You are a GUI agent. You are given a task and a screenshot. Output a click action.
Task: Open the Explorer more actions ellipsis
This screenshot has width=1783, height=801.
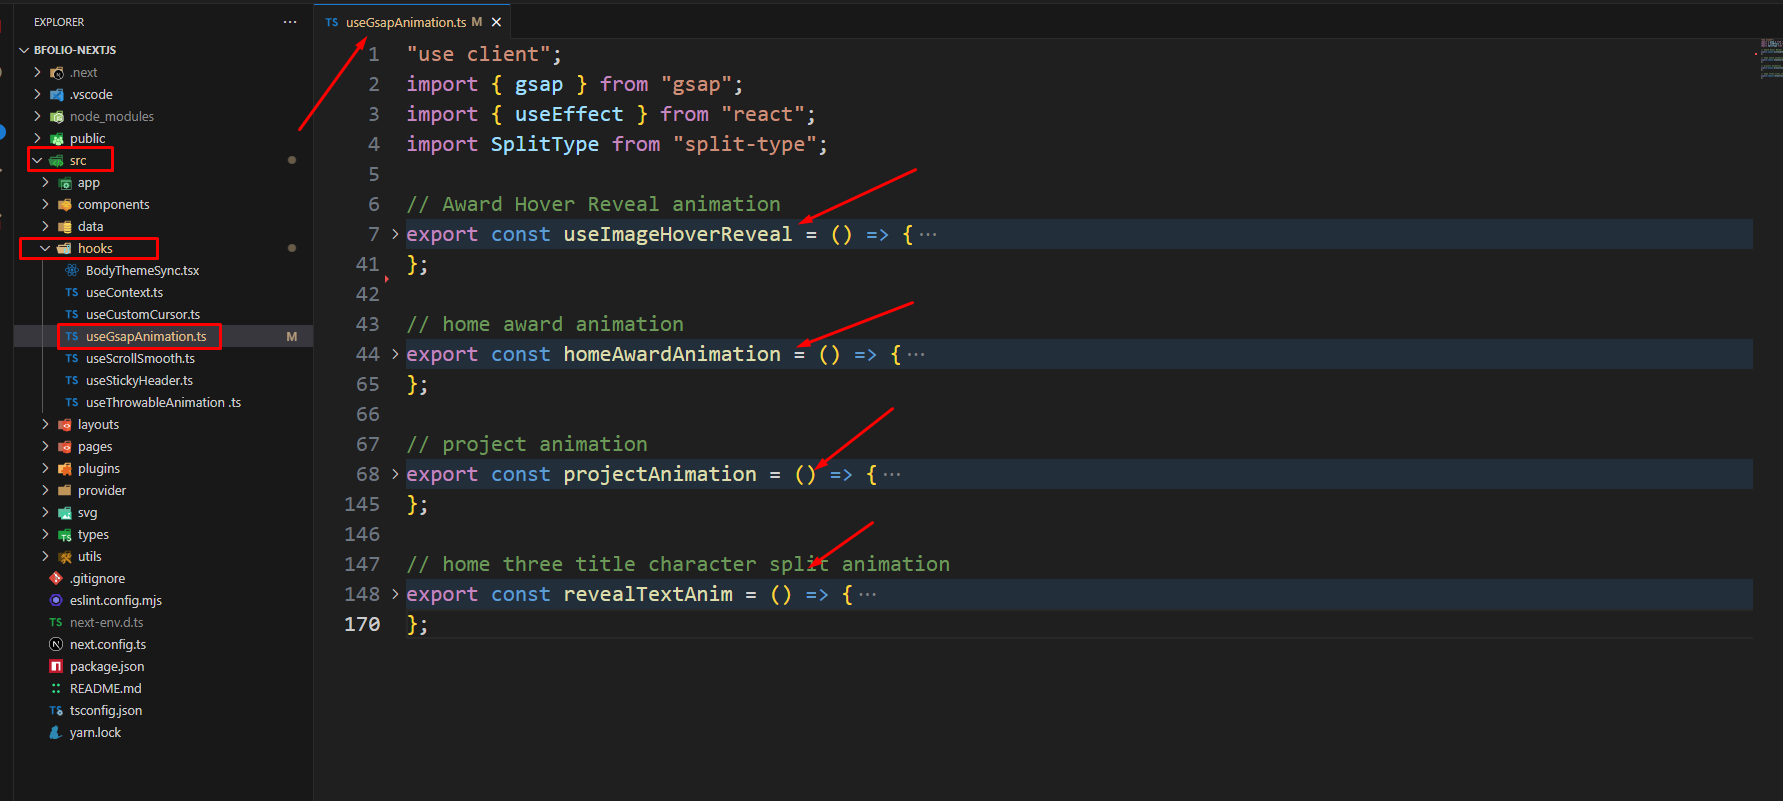pos(290,22)
